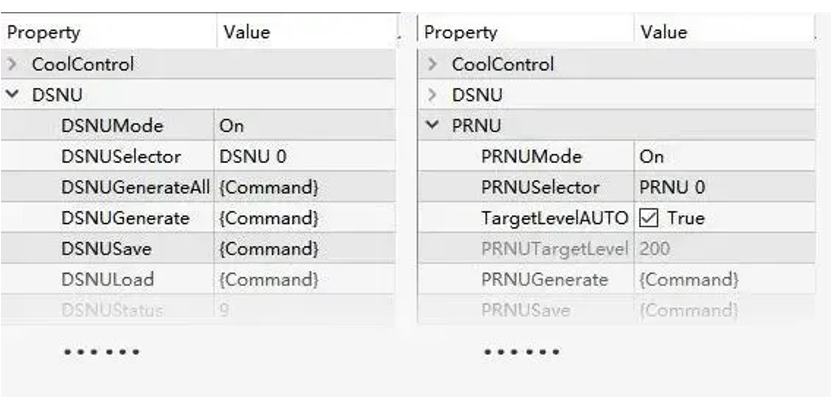Expand CoolControl in the right panel
The image size is (831, 402).
point(432,64)
